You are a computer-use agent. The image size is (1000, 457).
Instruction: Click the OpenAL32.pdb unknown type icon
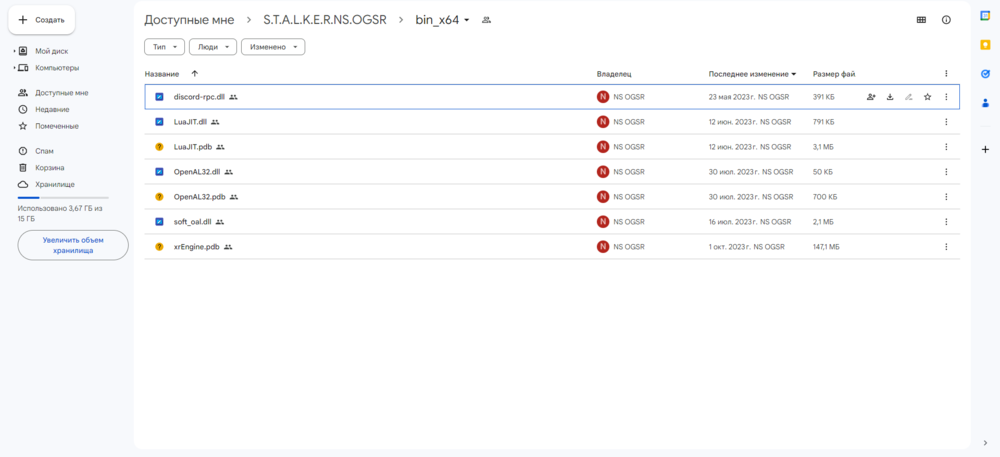159,197
